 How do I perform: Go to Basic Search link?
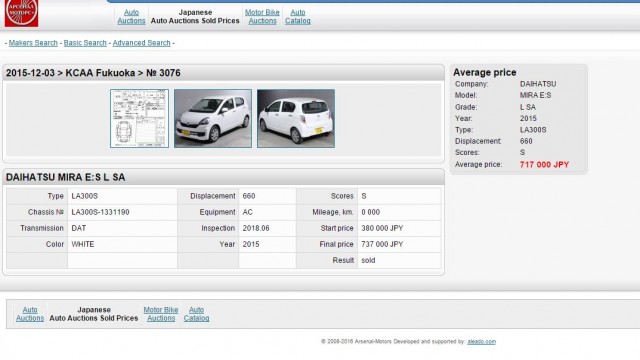[x=85, y=43]
